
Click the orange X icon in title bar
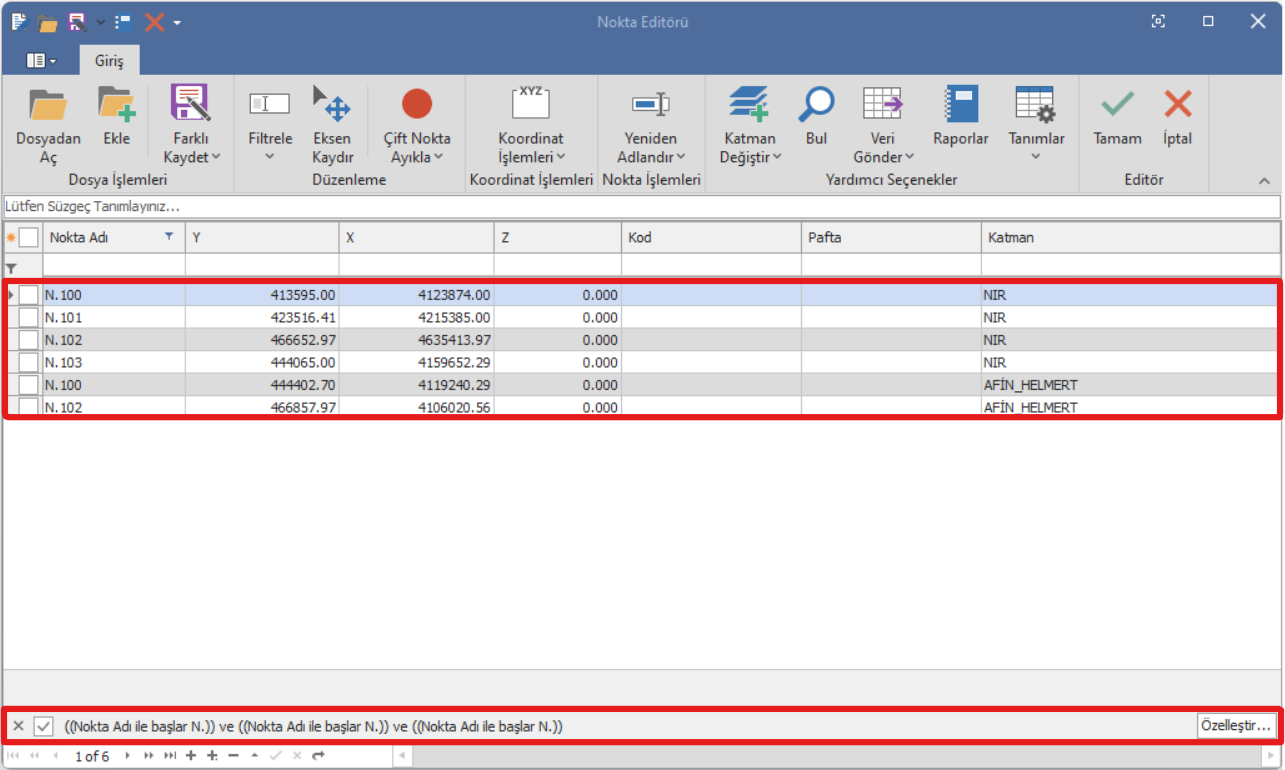pos(154,21)
